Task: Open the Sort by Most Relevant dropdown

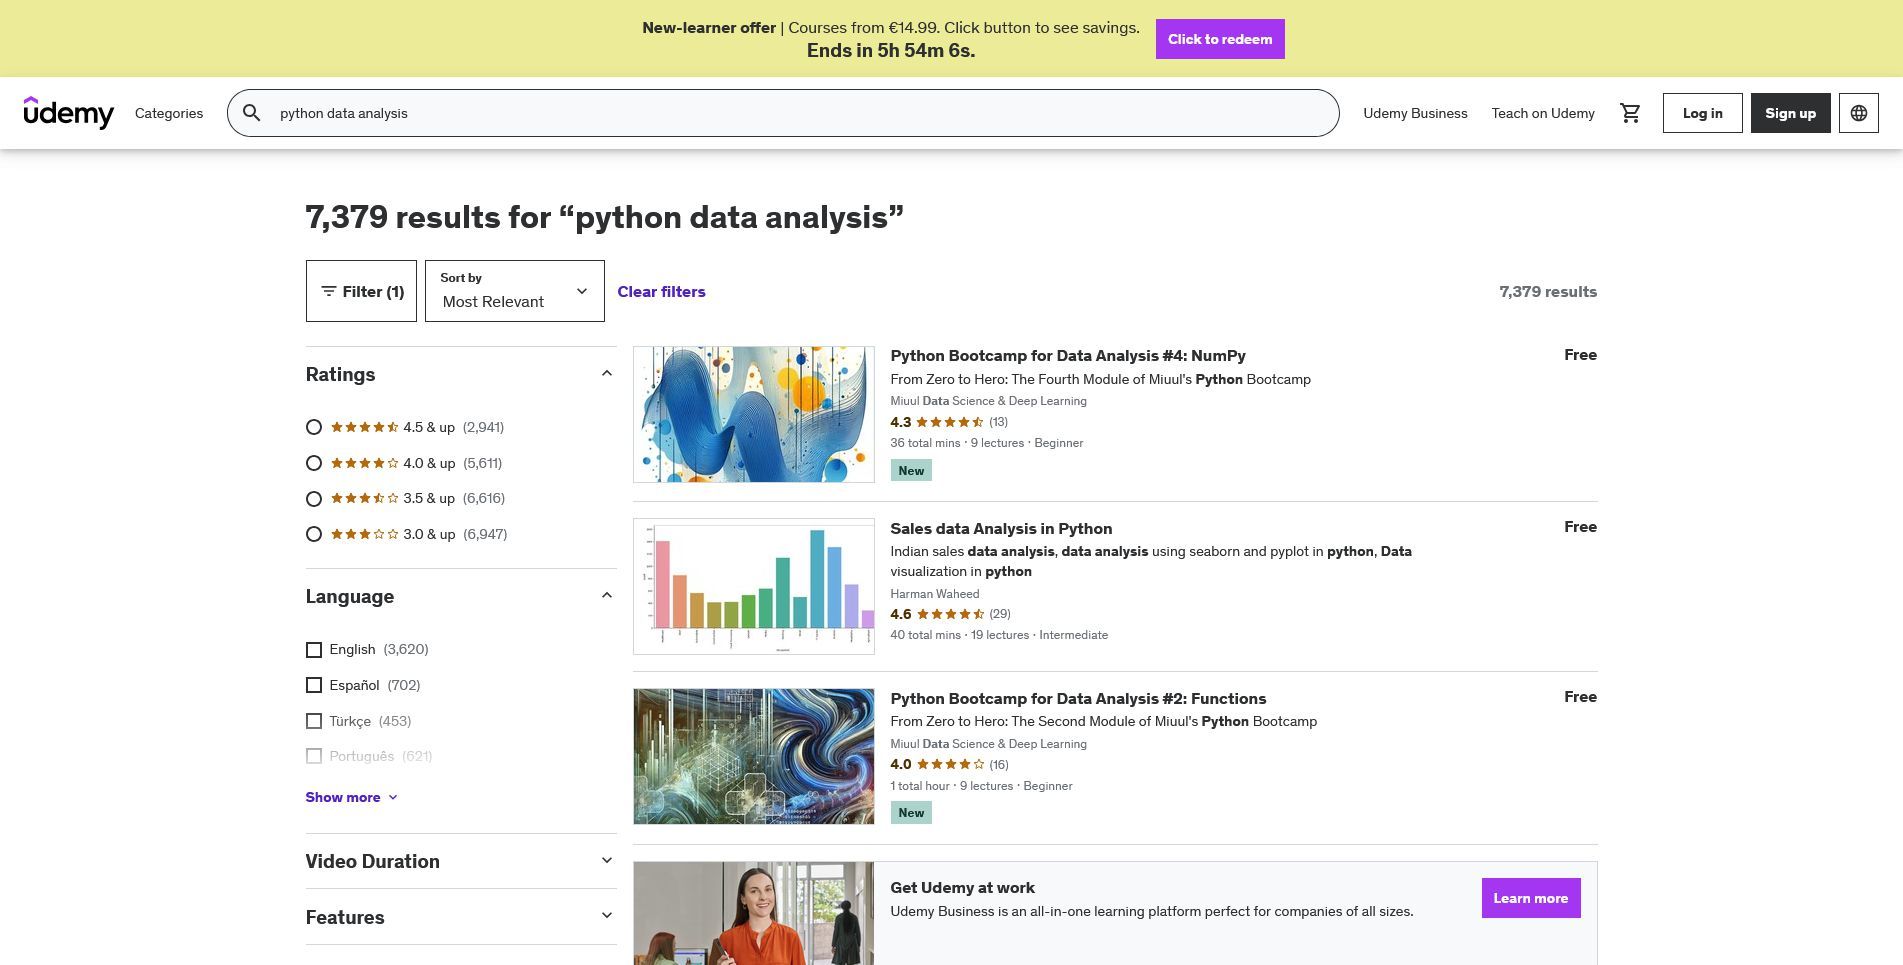Action: pyautogui.click(x=514, y=291)
